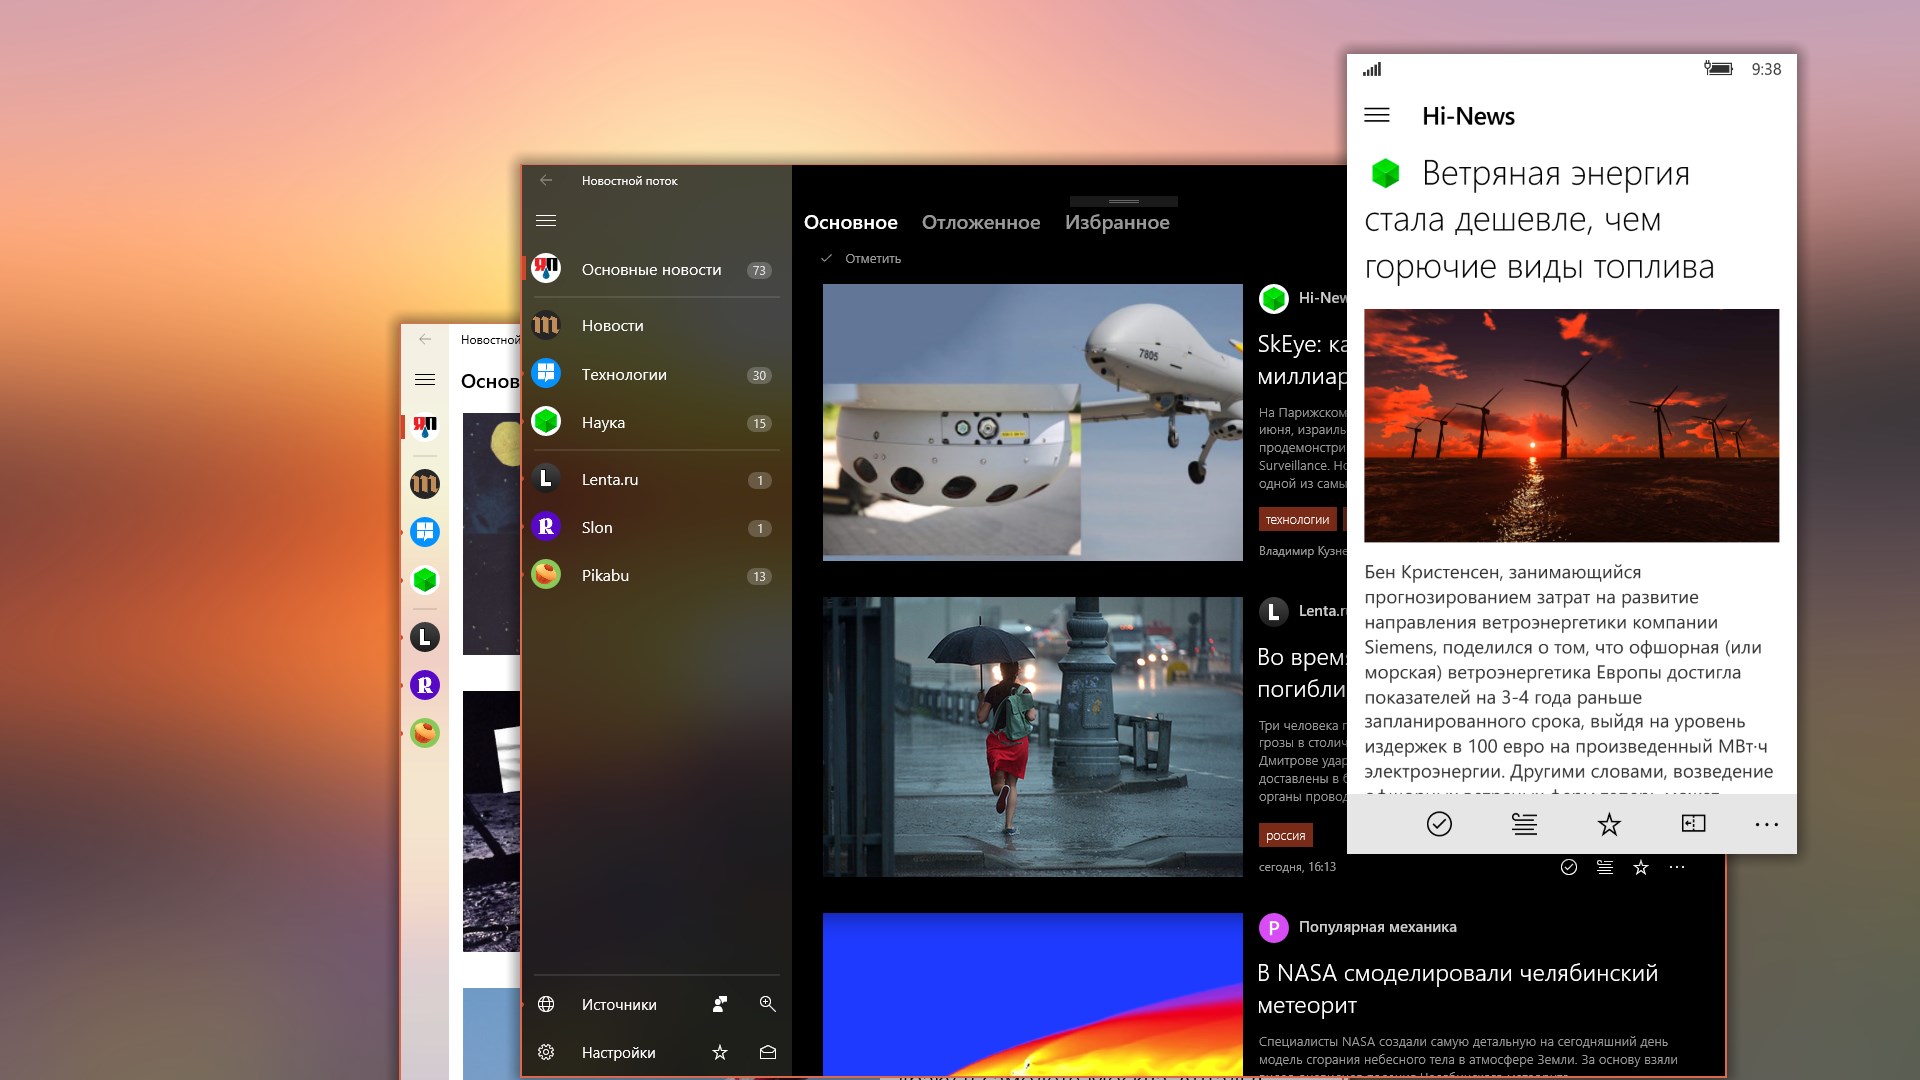
Task: Click the технологии tag label
Action: 1297,519
